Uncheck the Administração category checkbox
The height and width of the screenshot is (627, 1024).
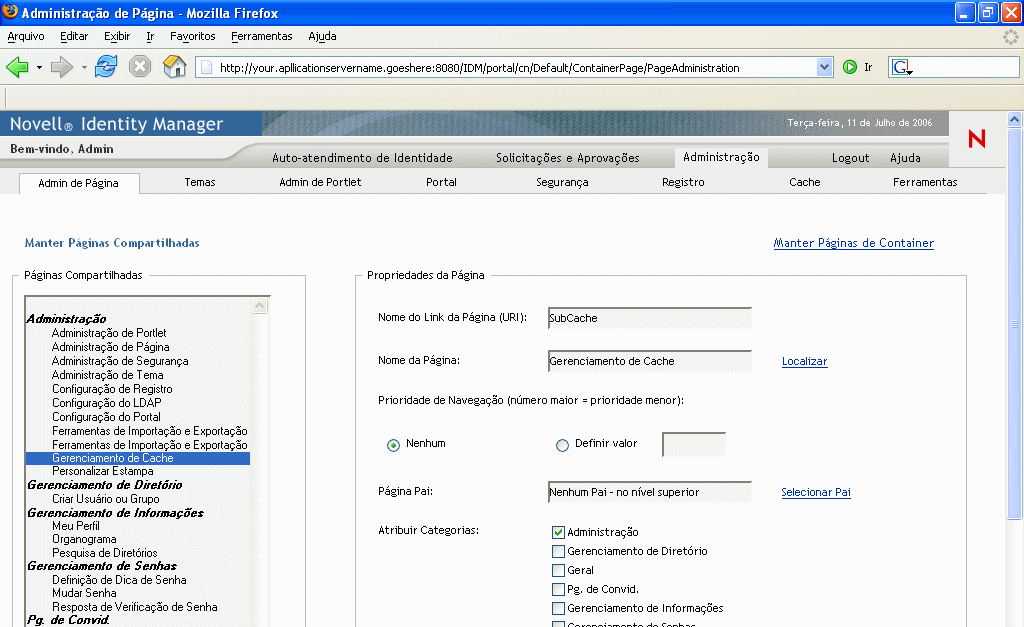[x=558, y=532]
